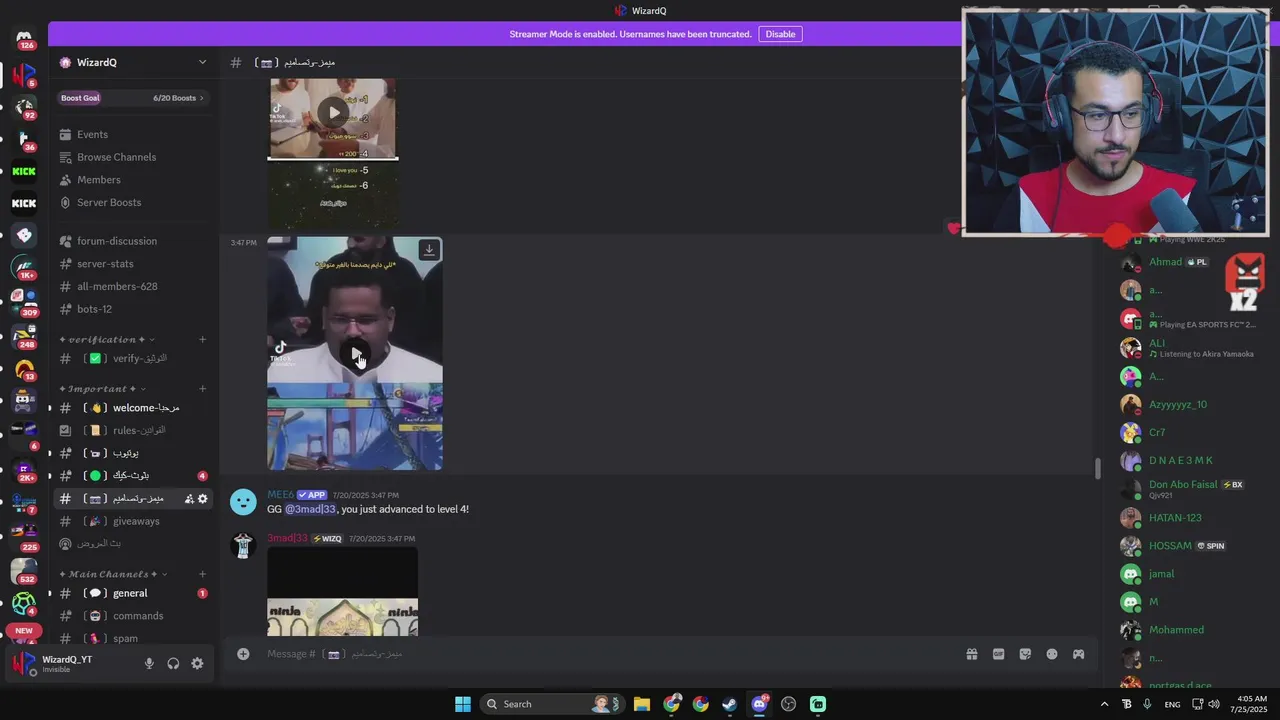Image resolution: width=1280 pixels, height=720 pixels.
Task: Open 3mad|33 username in chat
Action: (287, 538)
